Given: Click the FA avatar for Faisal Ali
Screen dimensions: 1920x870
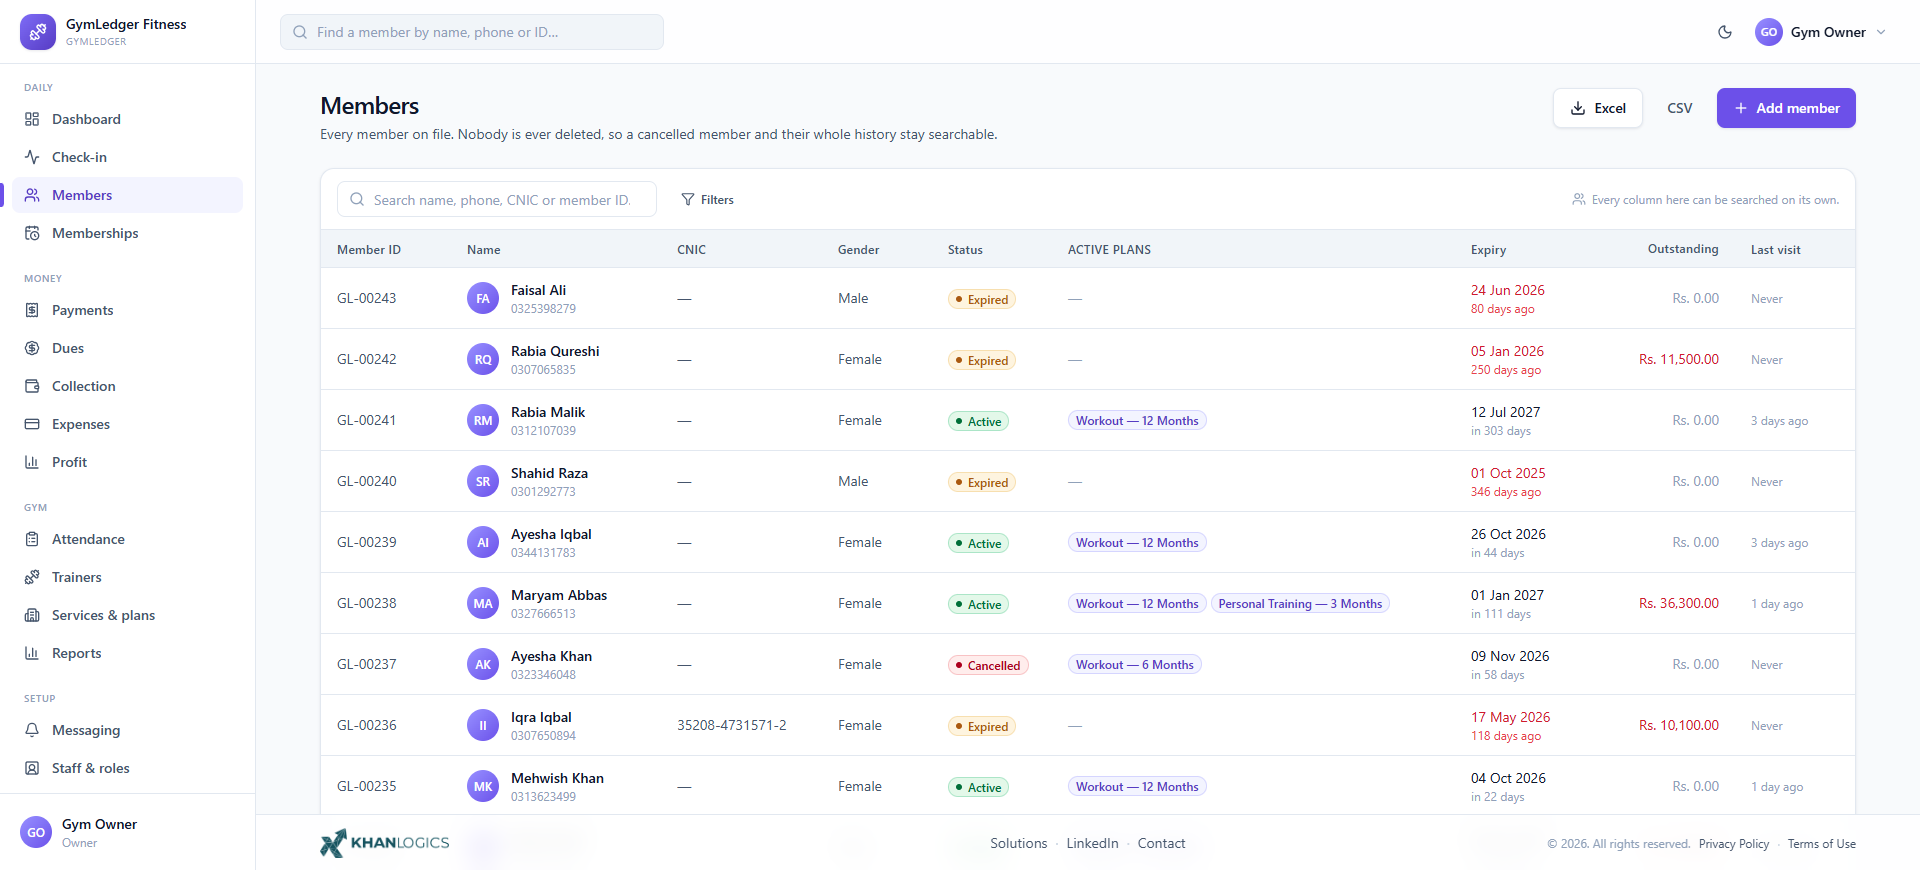Looking at the screenshot, I should [x=483, y=298].
